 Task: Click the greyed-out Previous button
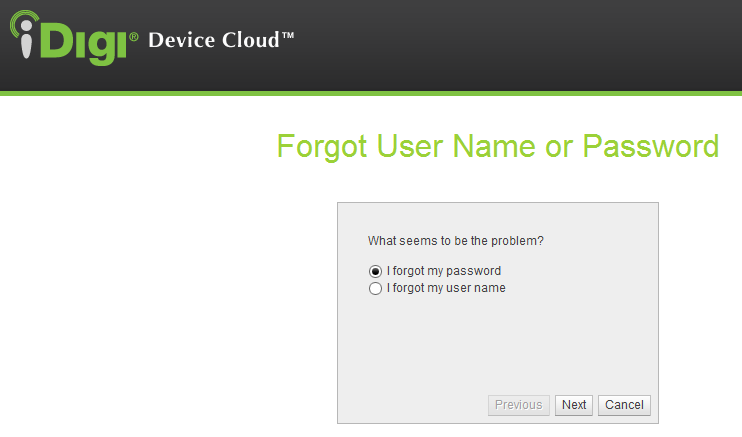[518, 405]
